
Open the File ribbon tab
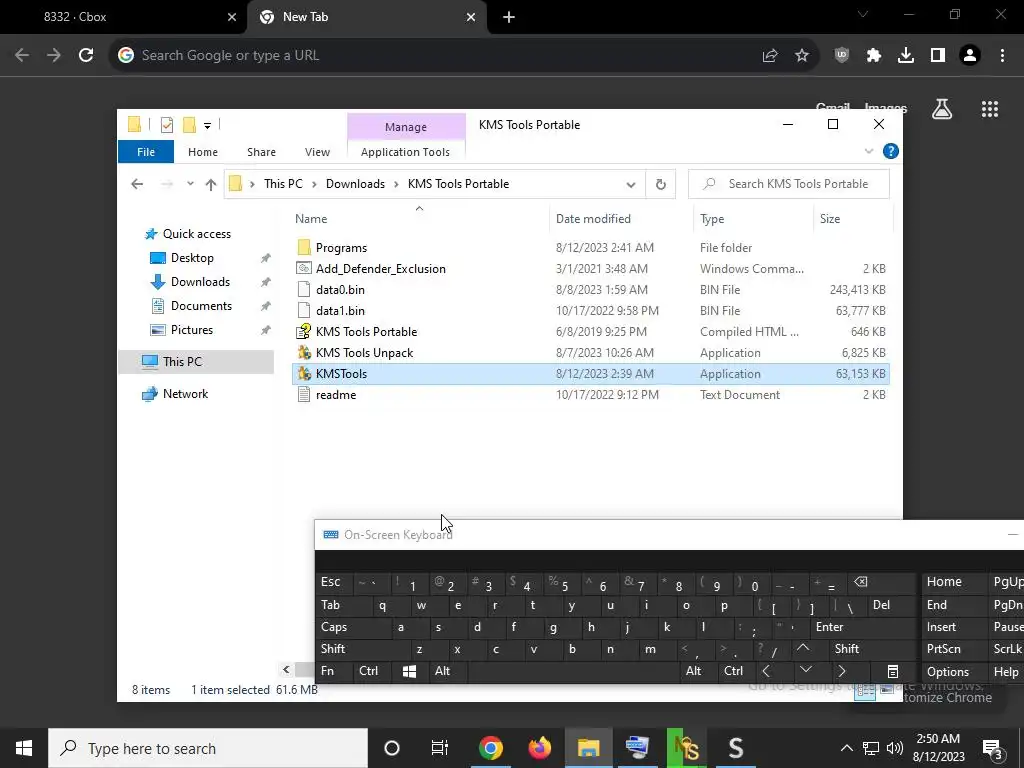coord(146,152)
